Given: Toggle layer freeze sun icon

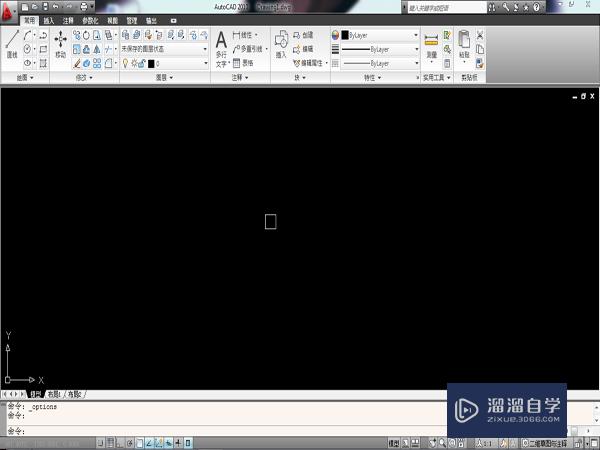Looking at the screenshot, I should (x=134, y=64).
